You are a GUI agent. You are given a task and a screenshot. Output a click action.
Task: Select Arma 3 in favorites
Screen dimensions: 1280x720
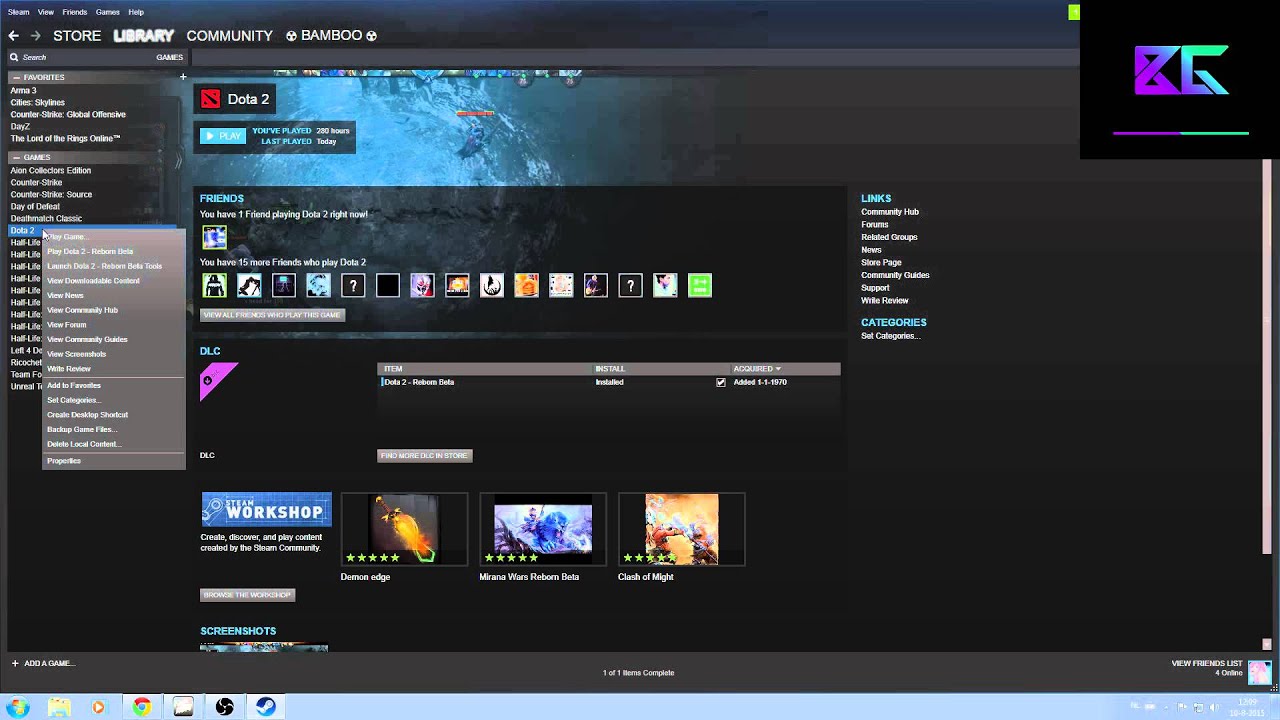click(23, 91)
